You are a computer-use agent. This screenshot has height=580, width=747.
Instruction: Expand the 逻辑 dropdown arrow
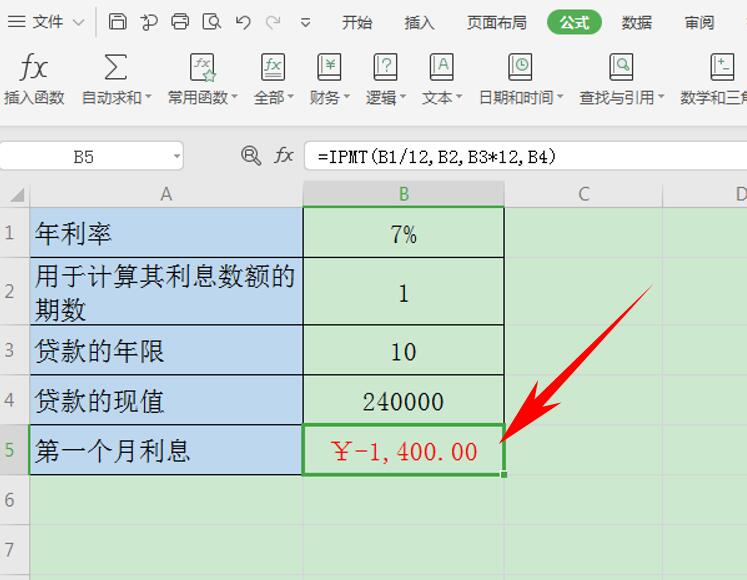point(403,97)
